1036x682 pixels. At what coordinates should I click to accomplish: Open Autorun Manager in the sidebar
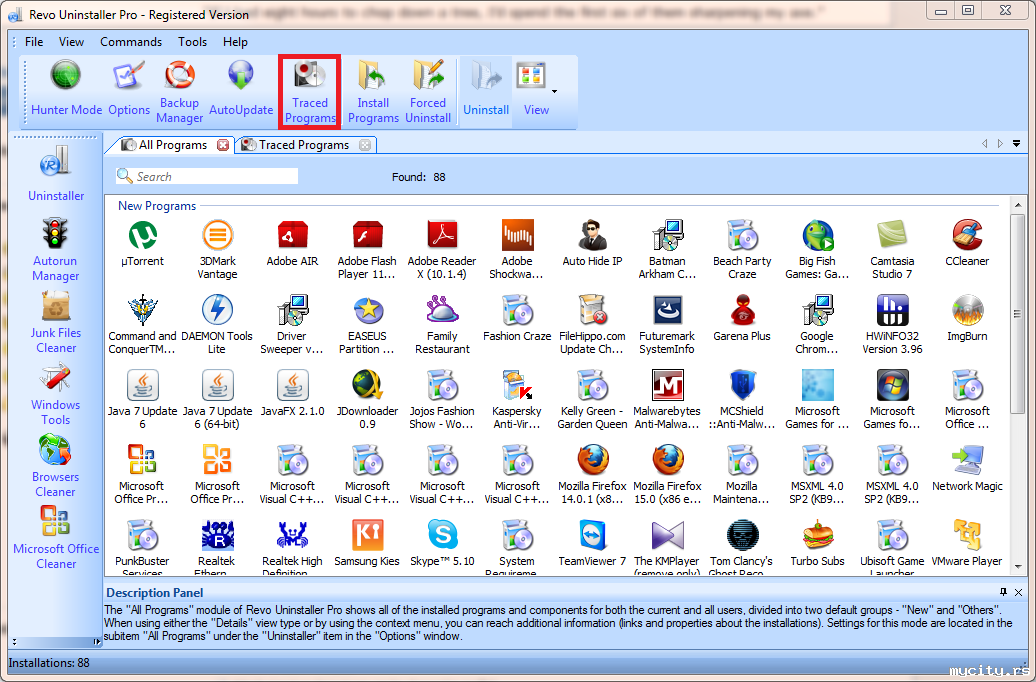(x=56, y=250)
